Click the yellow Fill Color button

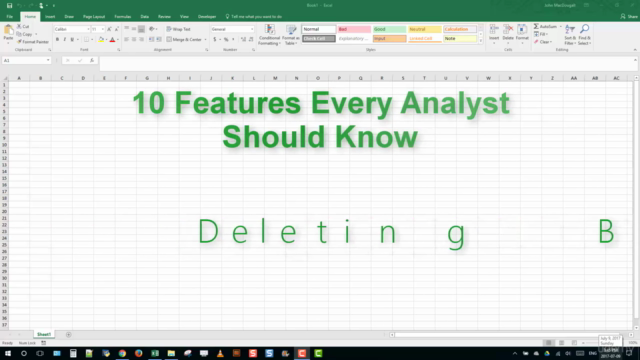click(101, 40)
